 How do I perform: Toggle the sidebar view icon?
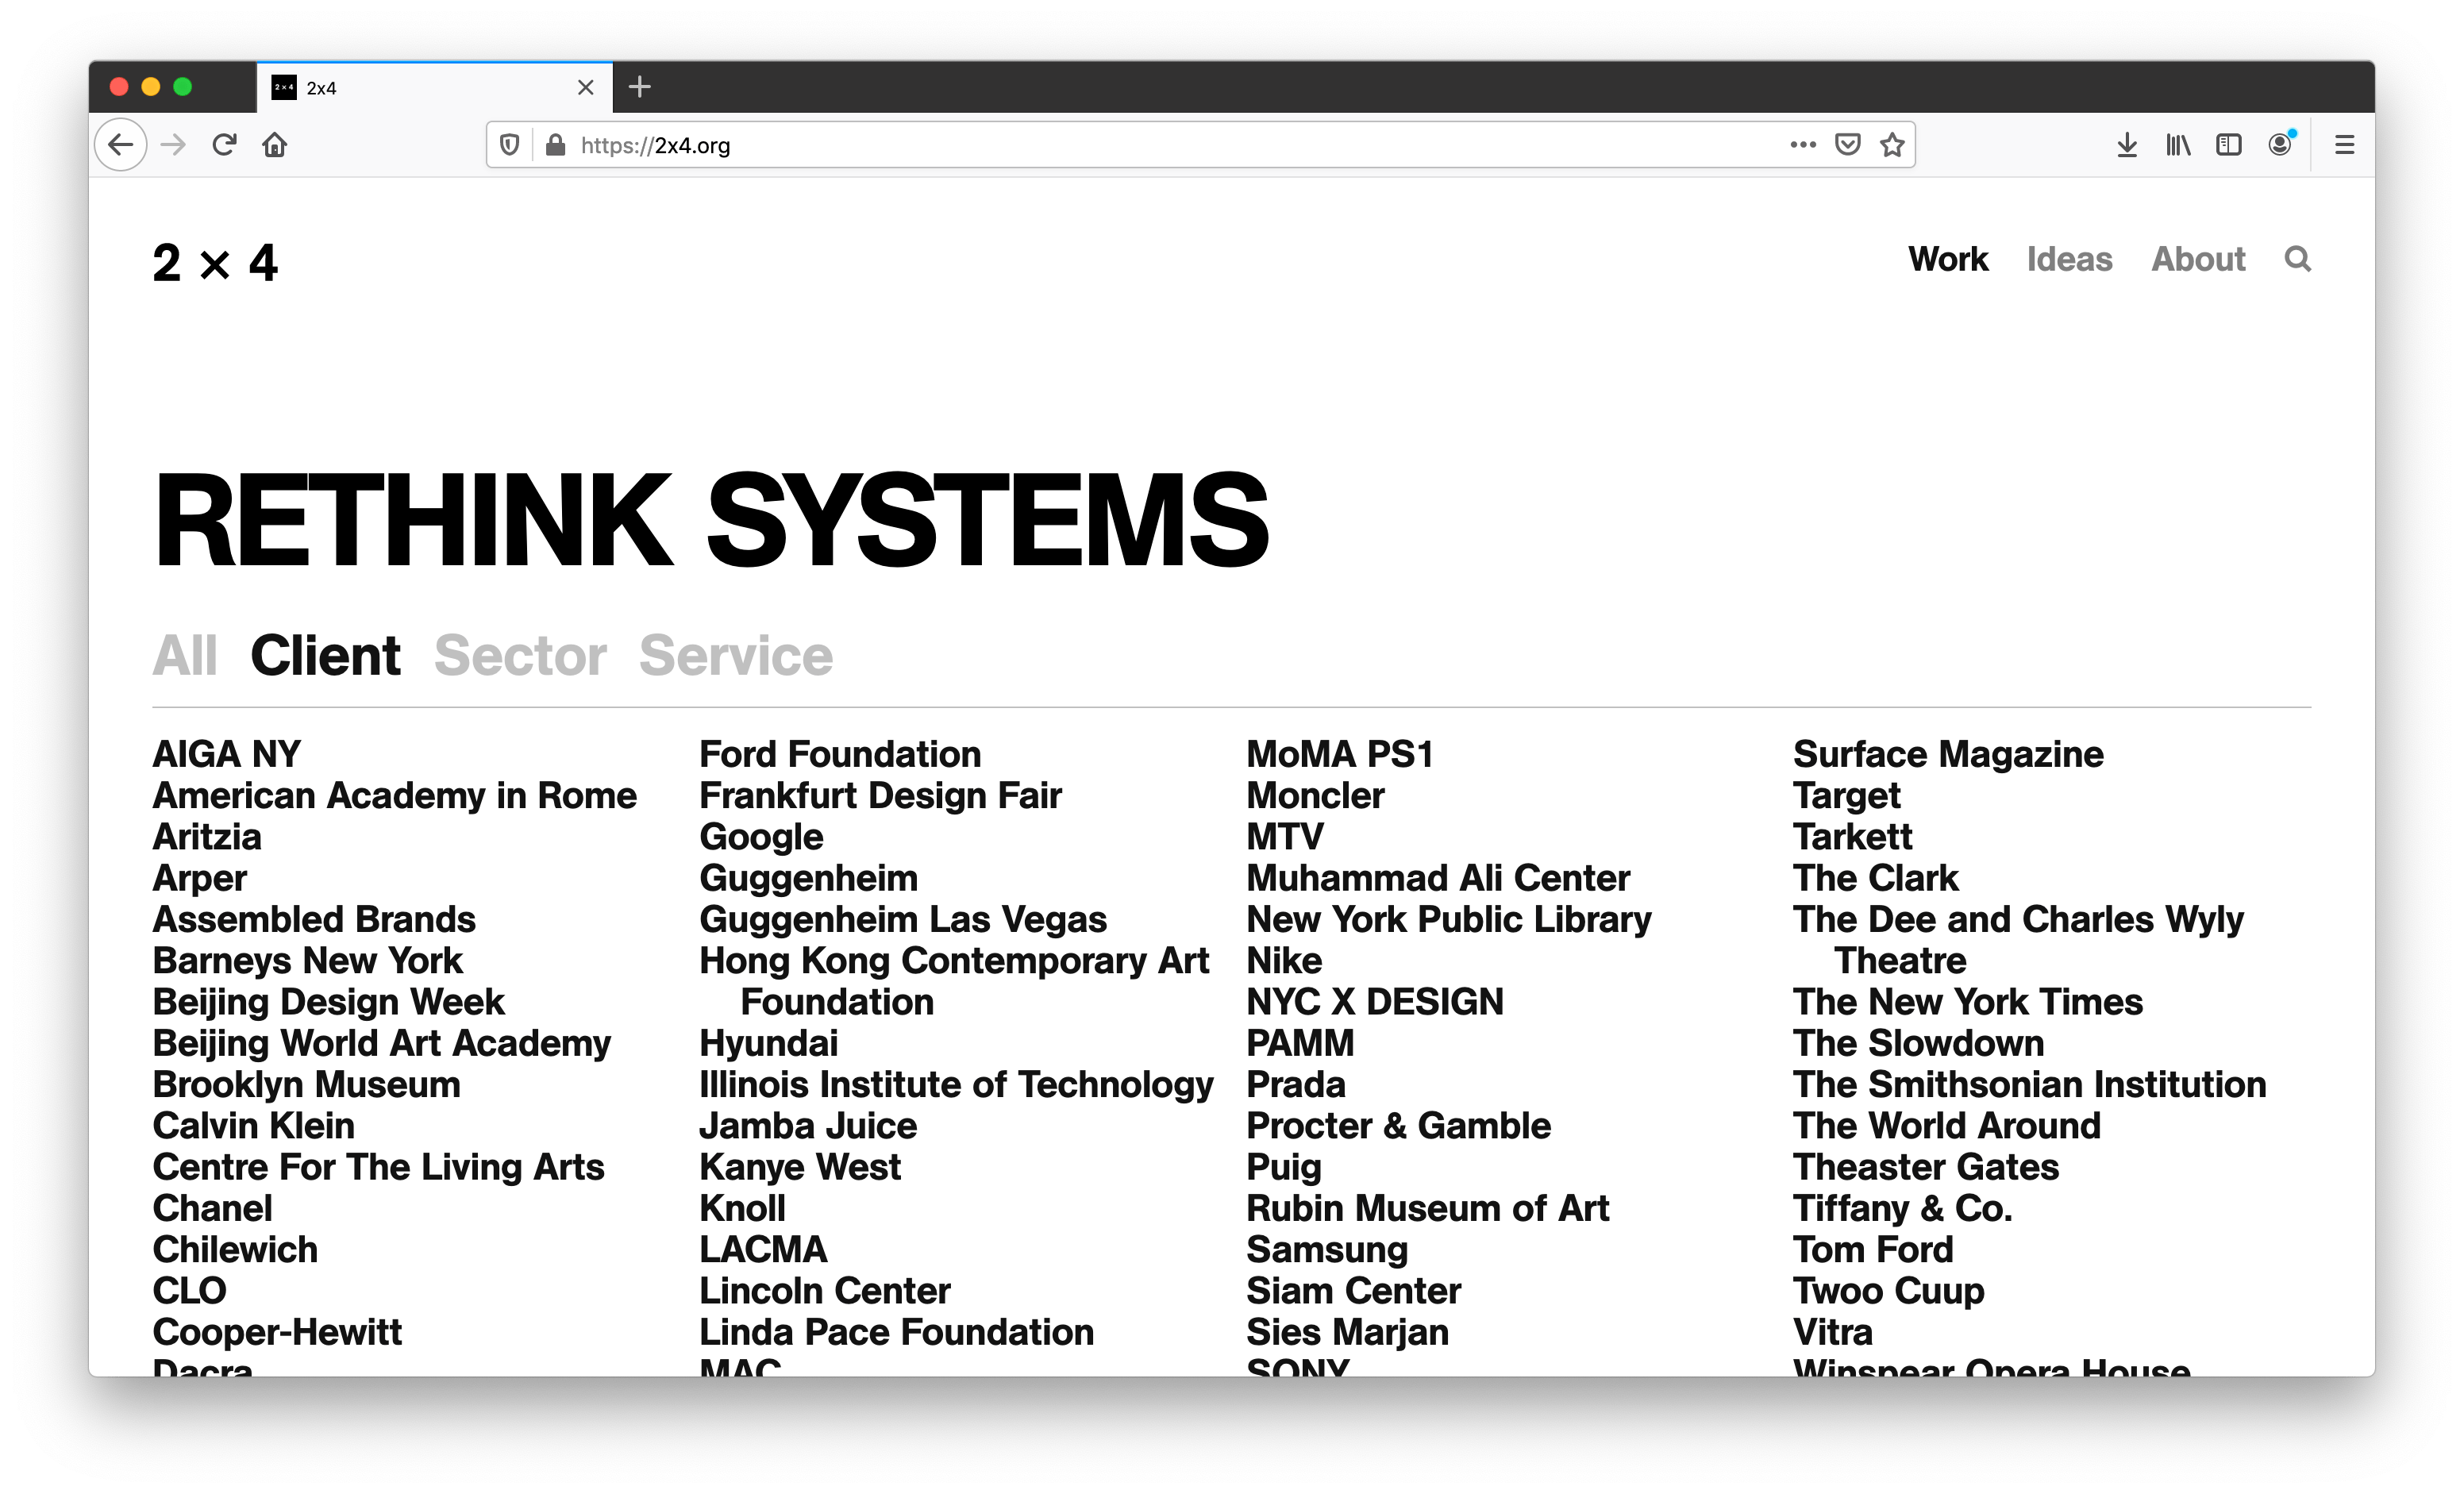pyautogui.click(x=2228, y=145)
